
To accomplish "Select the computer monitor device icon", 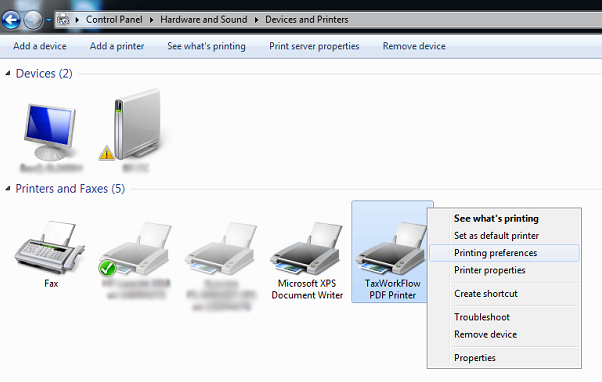I will 50,132.
